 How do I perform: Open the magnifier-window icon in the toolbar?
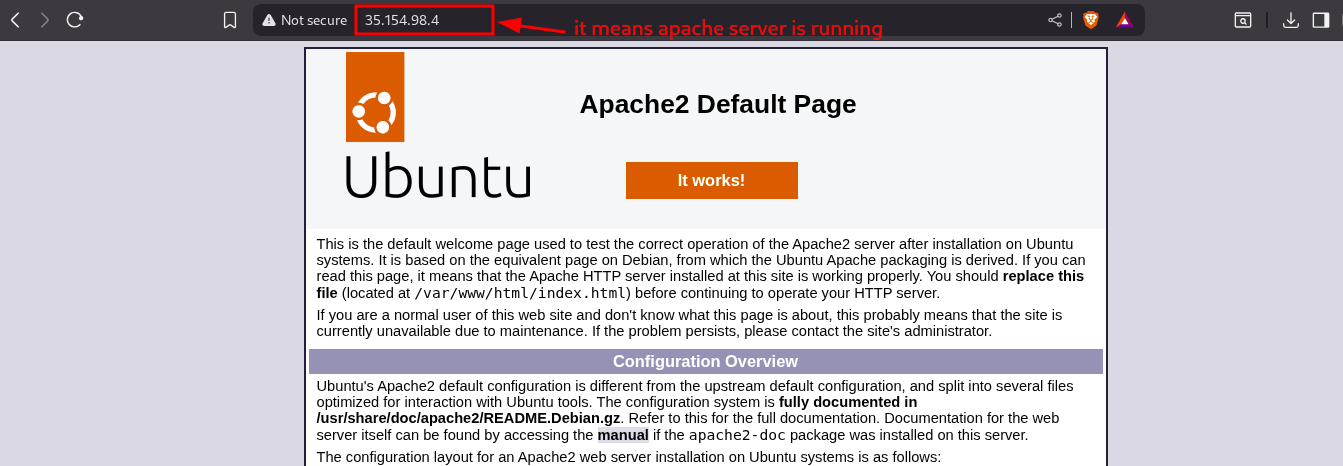click(1242, 20)
